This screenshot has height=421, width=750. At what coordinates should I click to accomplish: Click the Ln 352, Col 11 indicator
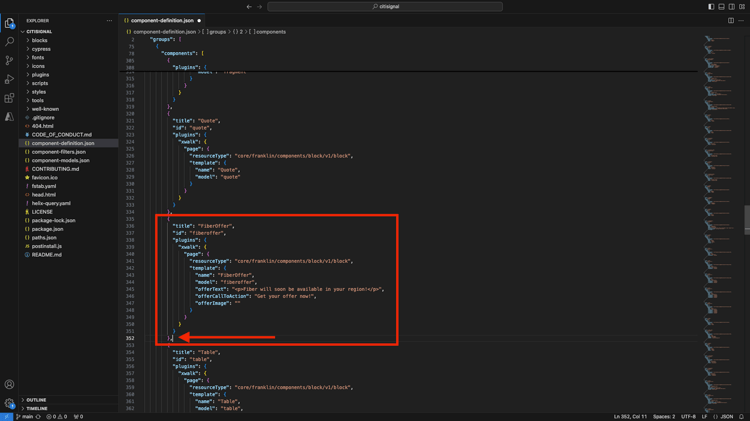tap(630, 417)
